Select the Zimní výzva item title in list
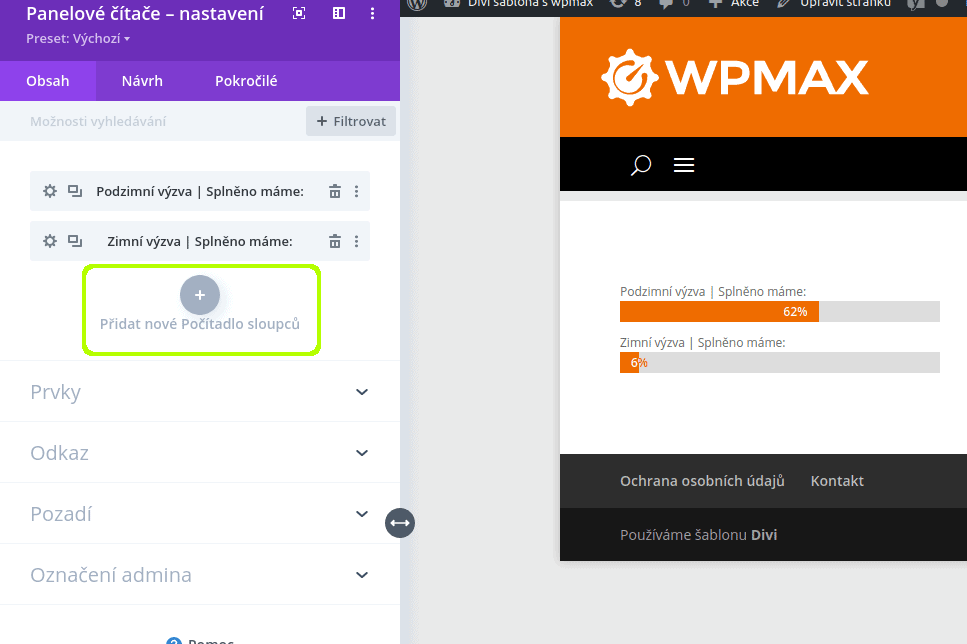This screenshot has height=644, width=967. point(200,241)
